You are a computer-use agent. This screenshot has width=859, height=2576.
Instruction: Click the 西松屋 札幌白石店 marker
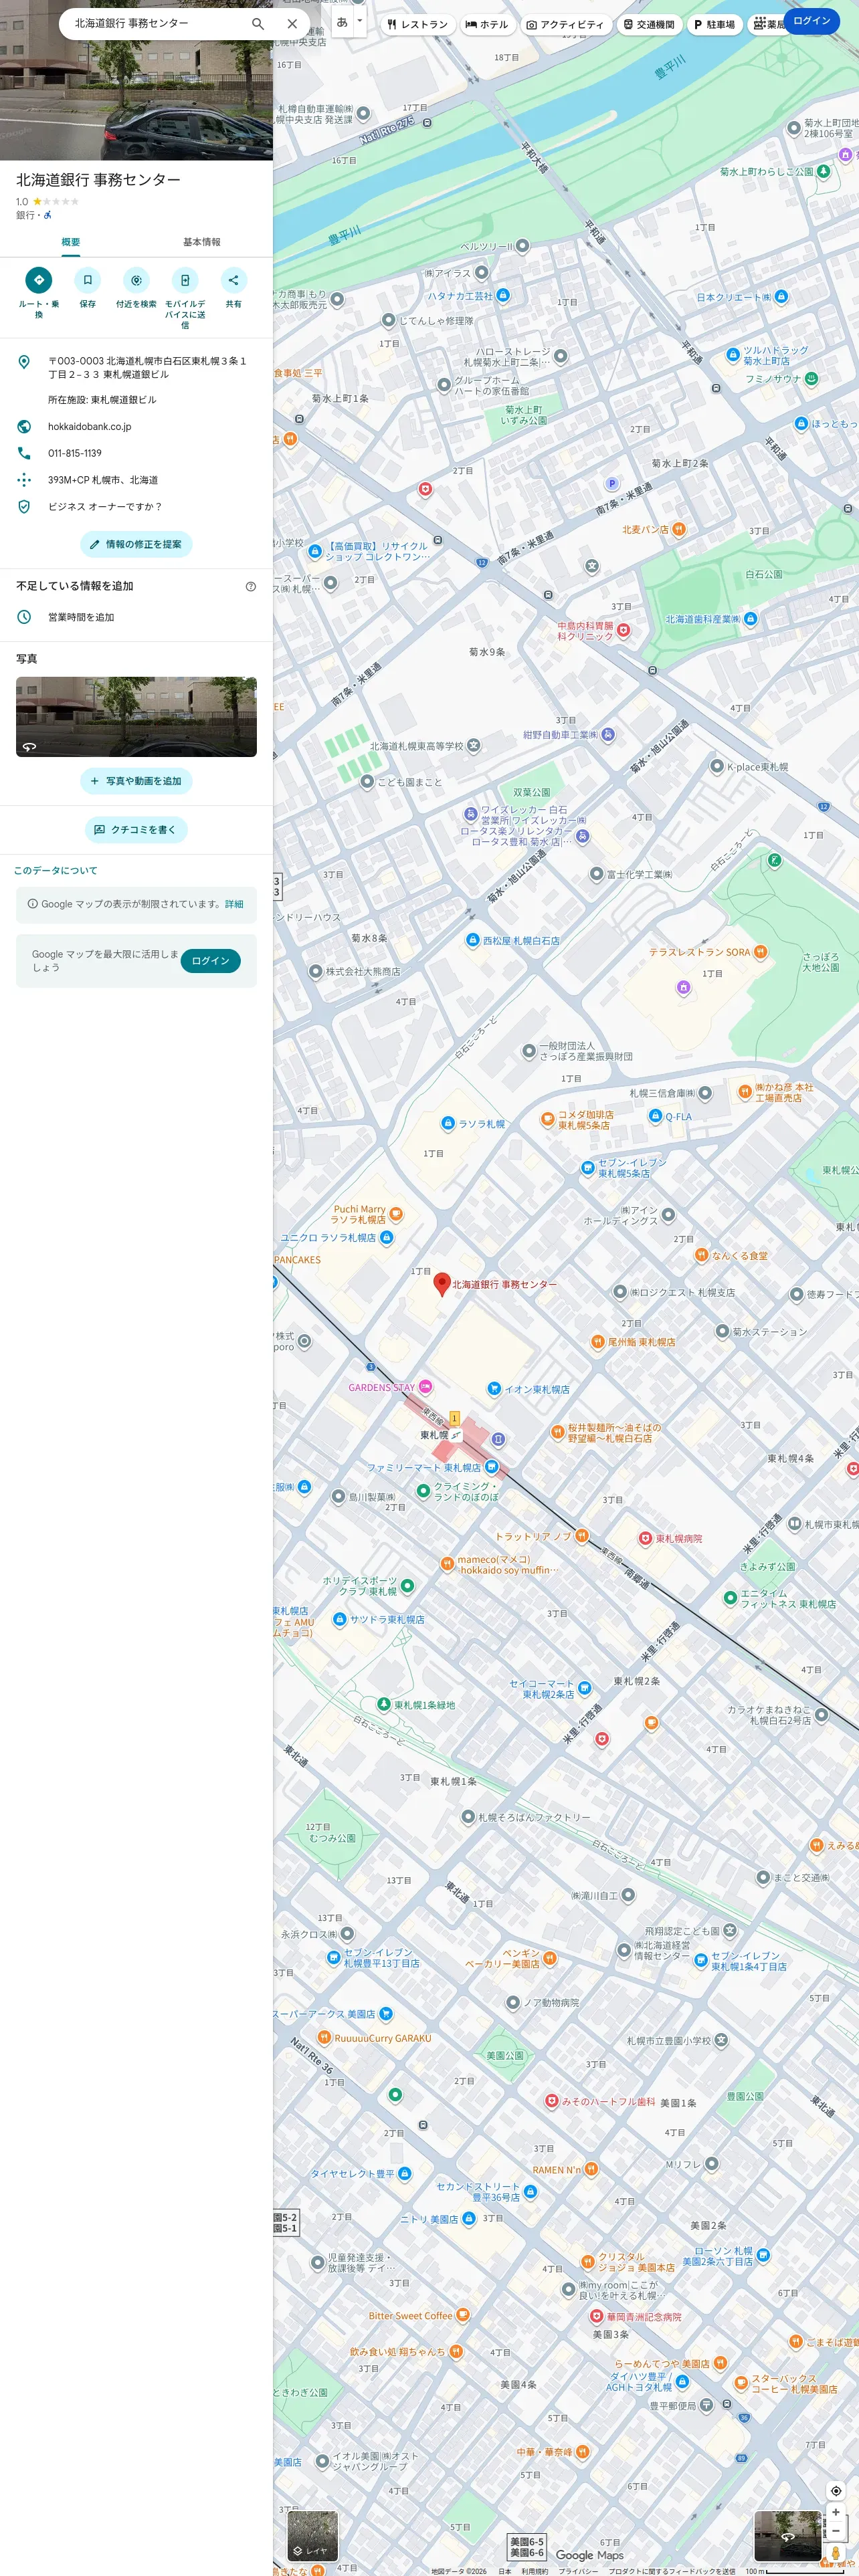point(473,940)
